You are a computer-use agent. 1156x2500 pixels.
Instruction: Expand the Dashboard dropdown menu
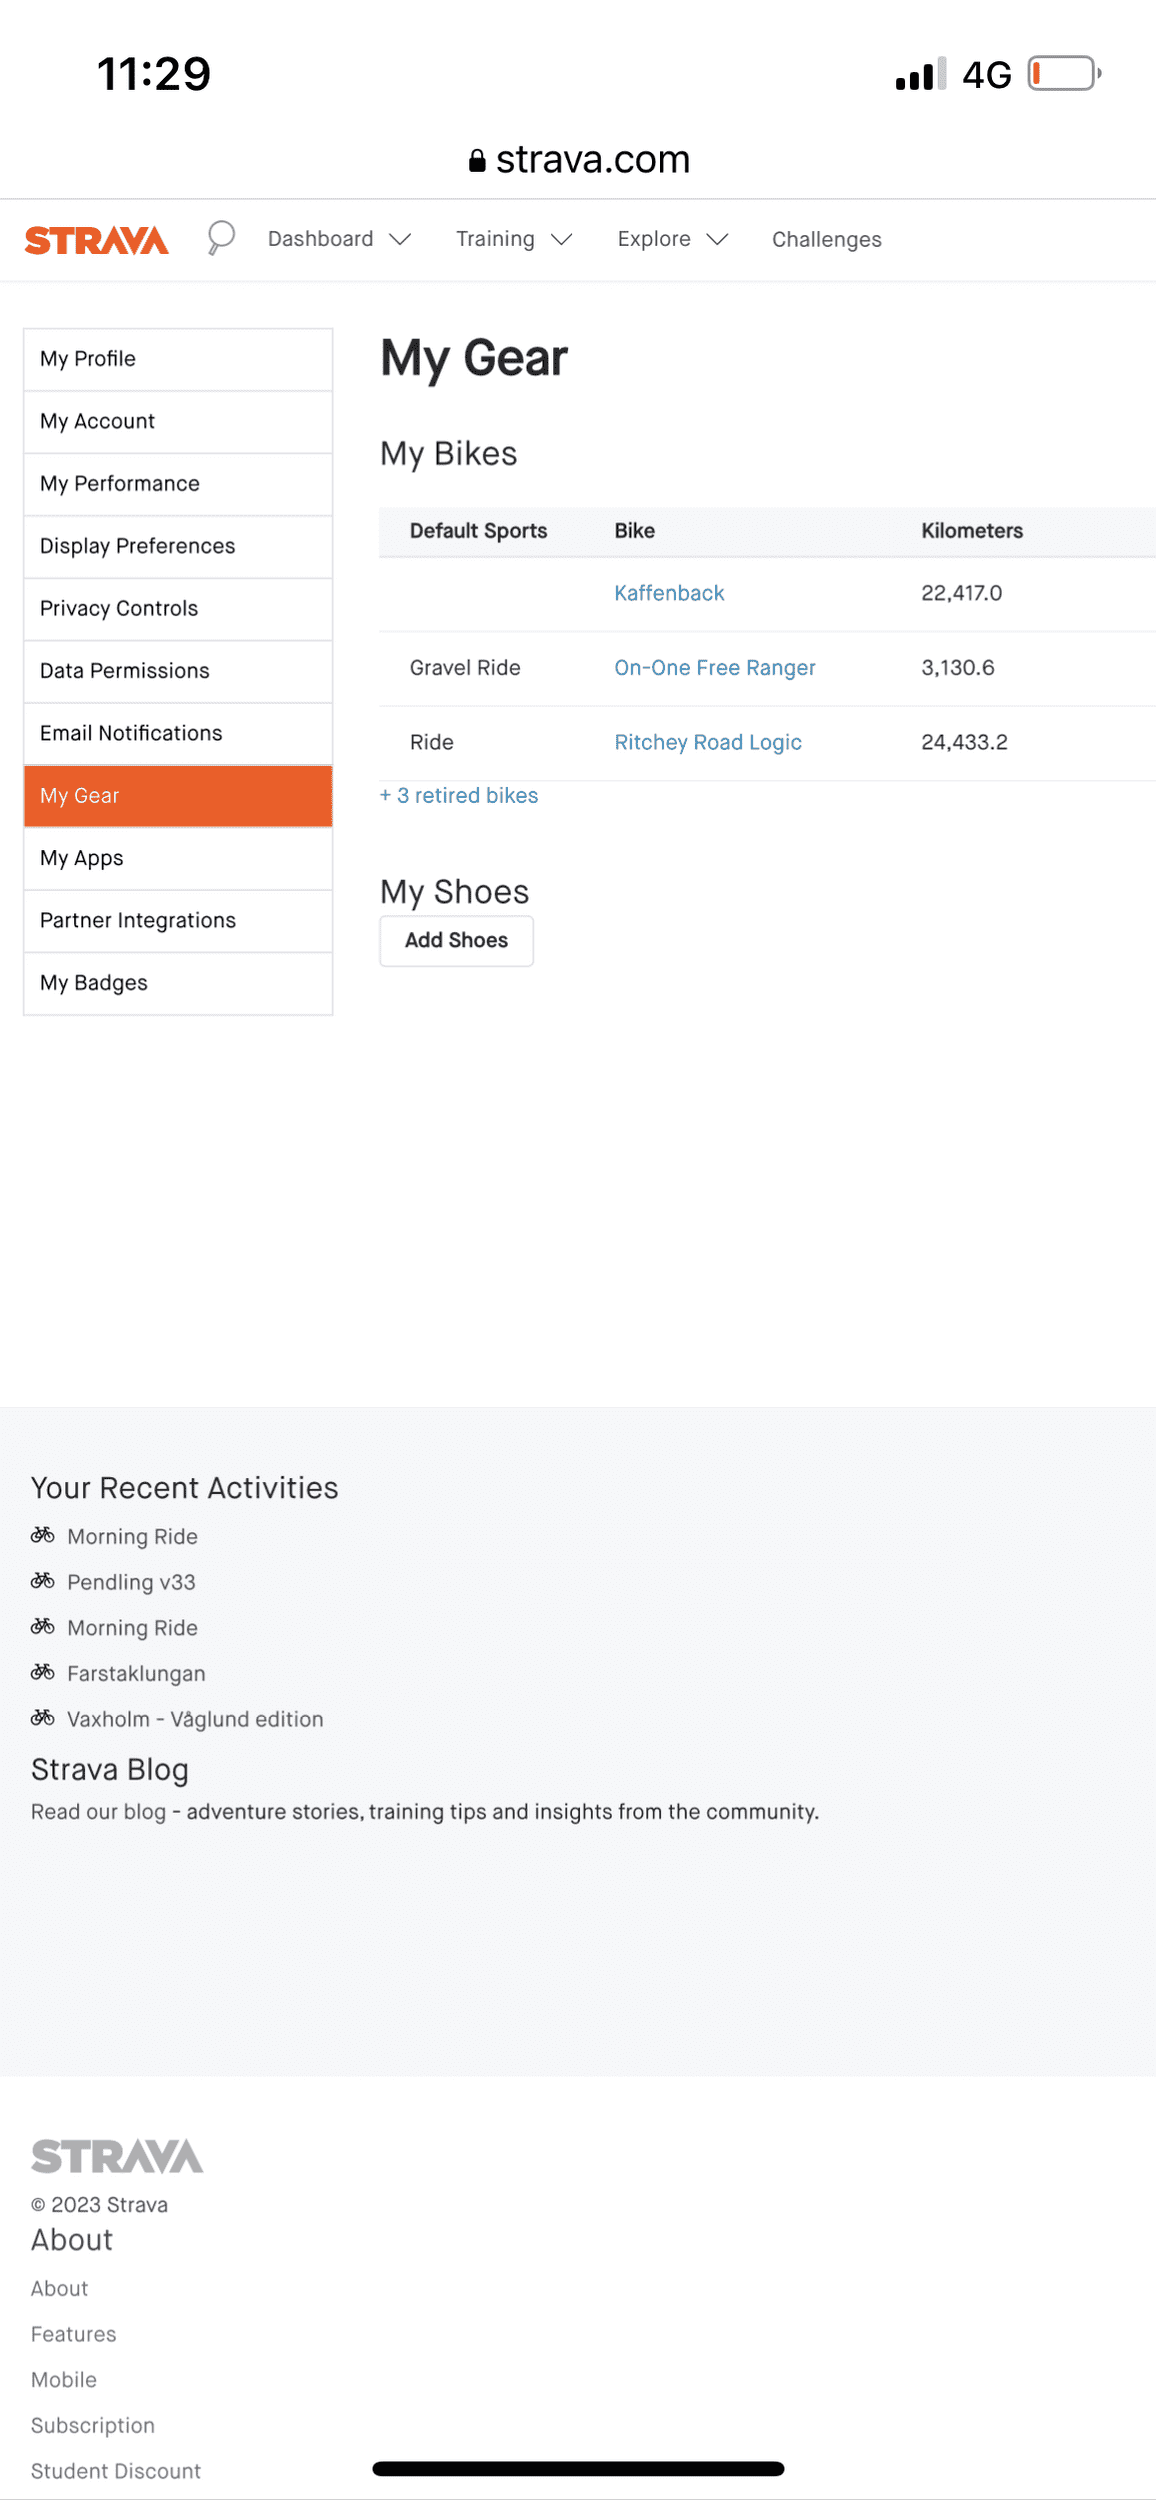(339, 239)
